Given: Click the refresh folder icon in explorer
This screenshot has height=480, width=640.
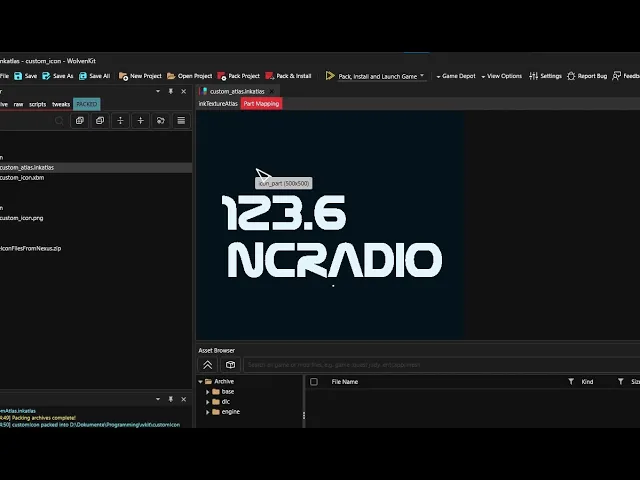Looking at the screenshot, I should tap(161, 120).
